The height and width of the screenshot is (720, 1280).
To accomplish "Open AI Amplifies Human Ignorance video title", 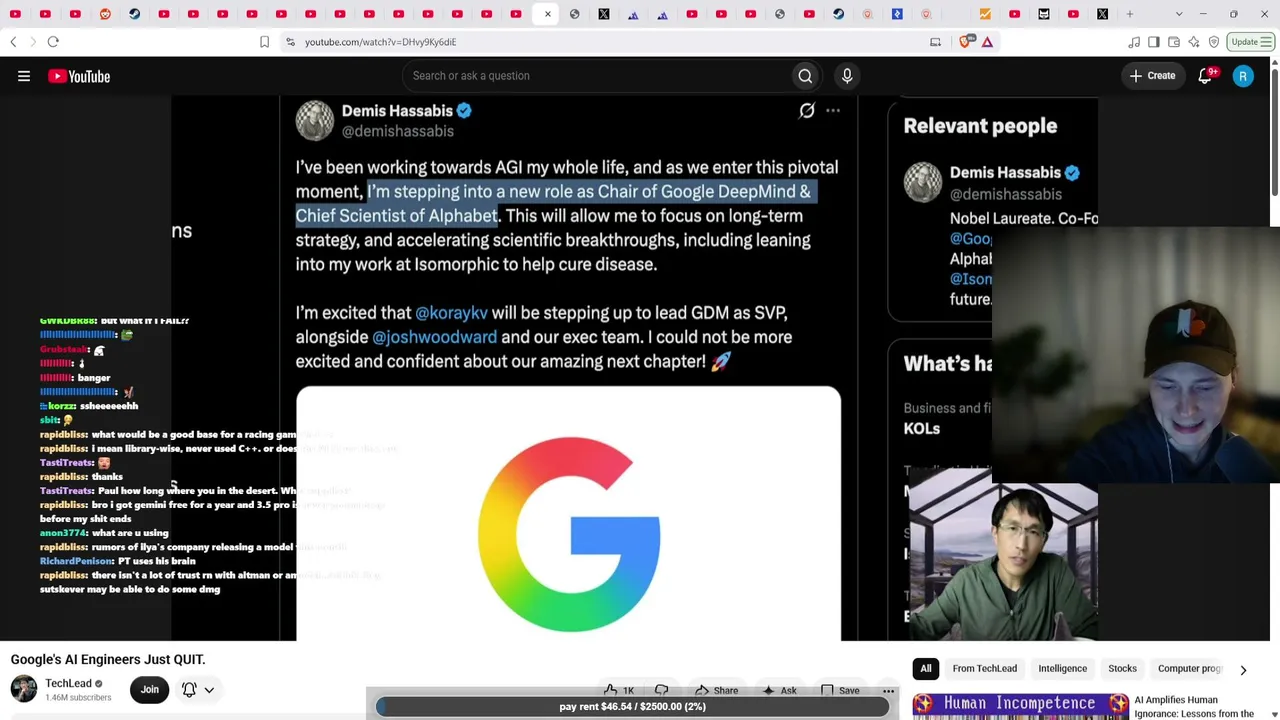I will tap(1194, 707).
